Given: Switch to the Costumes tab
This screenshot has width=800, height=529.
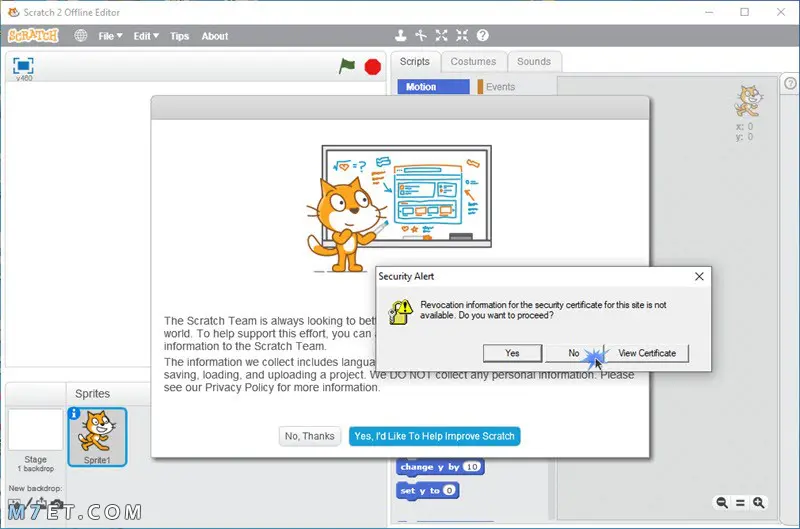Looking at the screenshot, I should pyautogui.click(x=473, y=62).
